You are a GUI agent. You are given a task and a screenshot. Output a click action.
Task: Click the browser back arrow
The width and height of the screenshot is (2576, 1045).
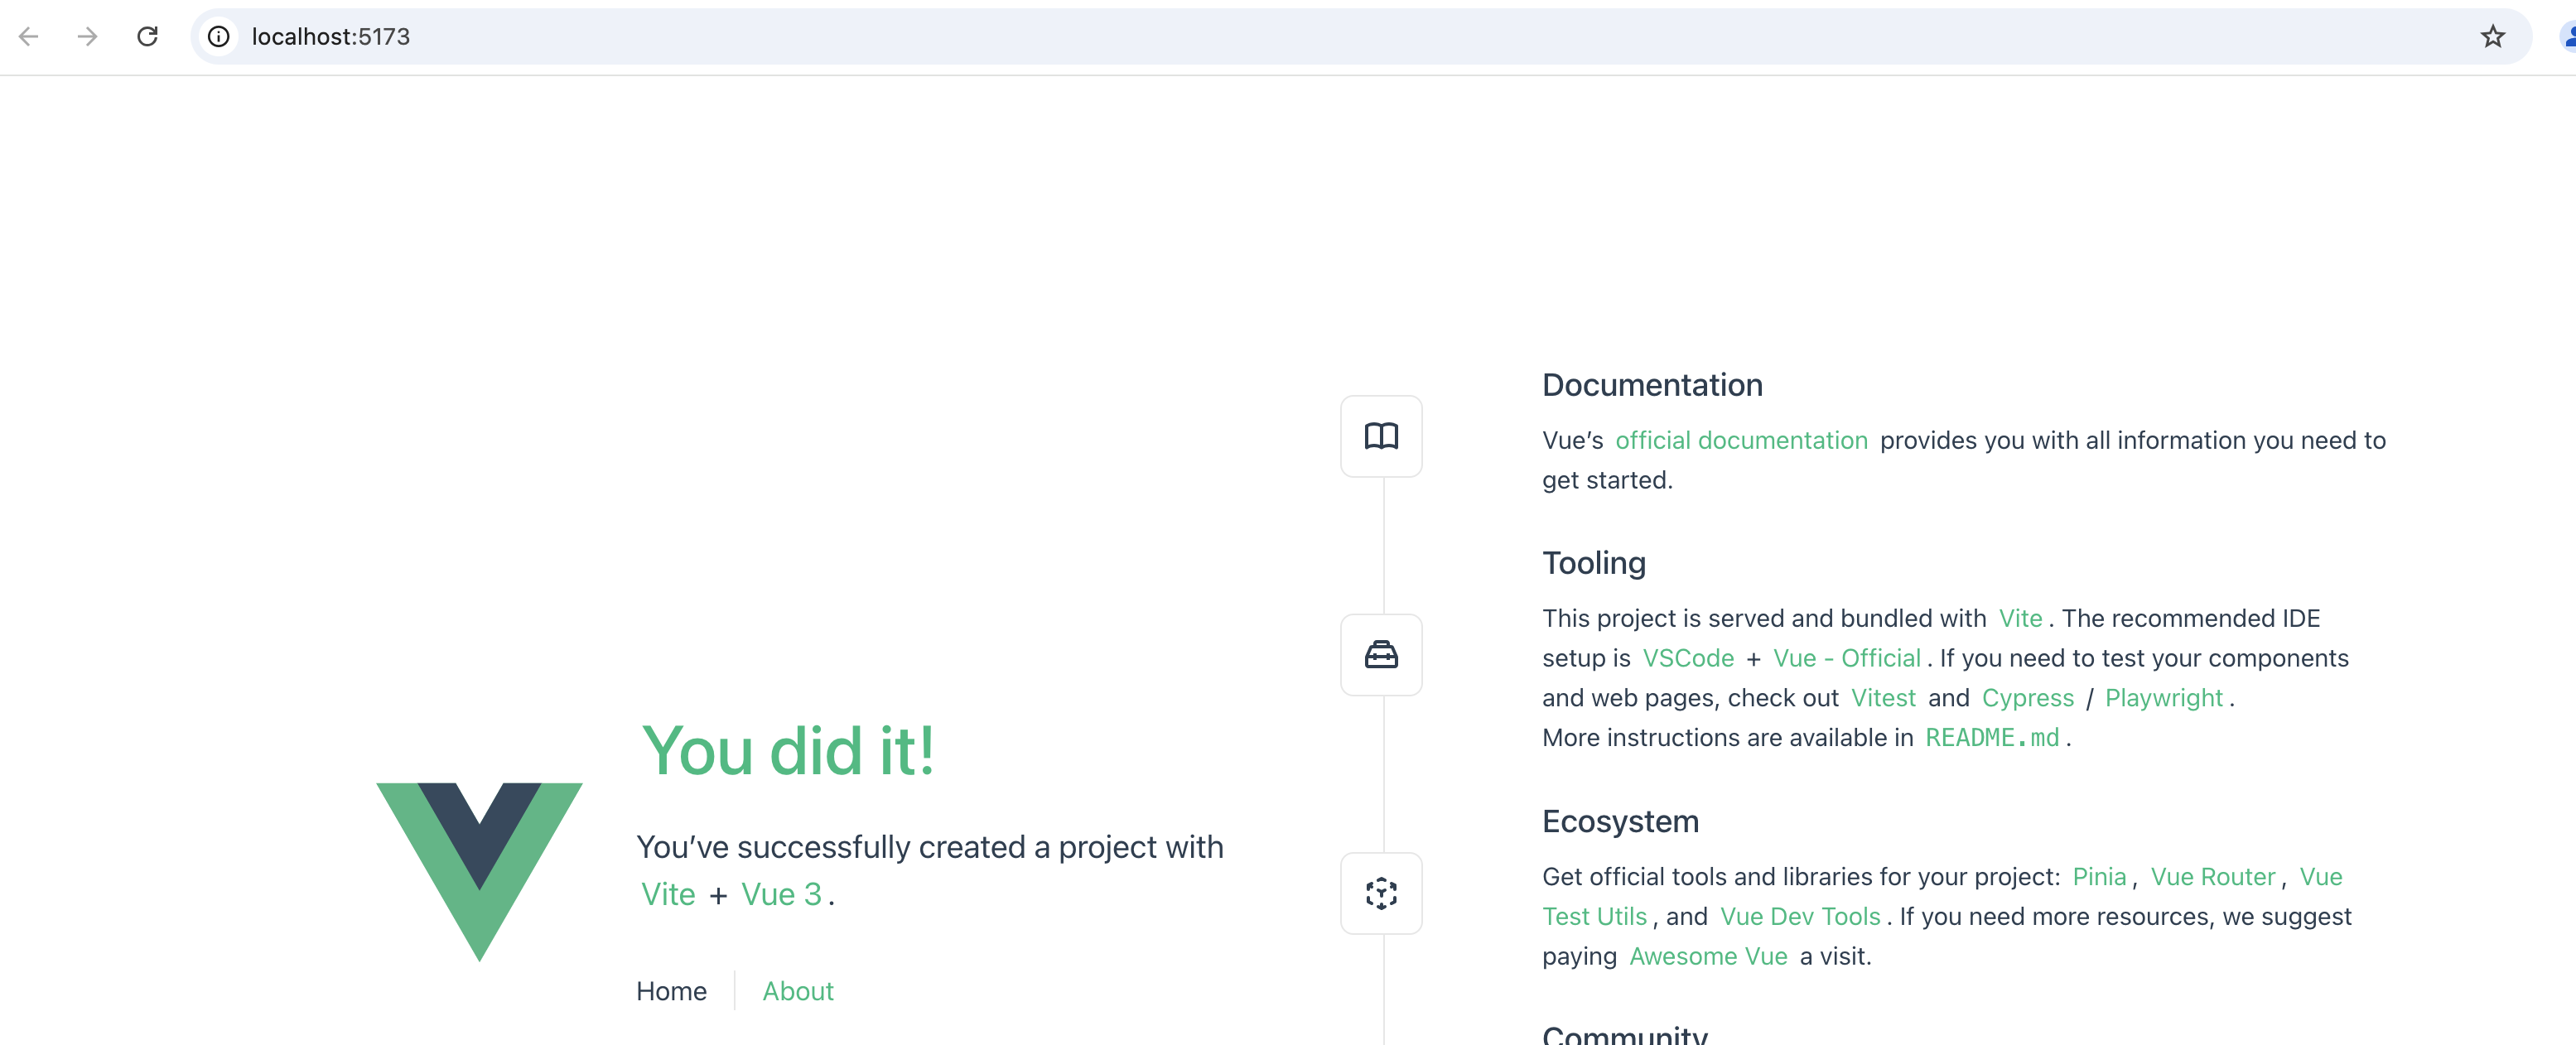(29, 37)
